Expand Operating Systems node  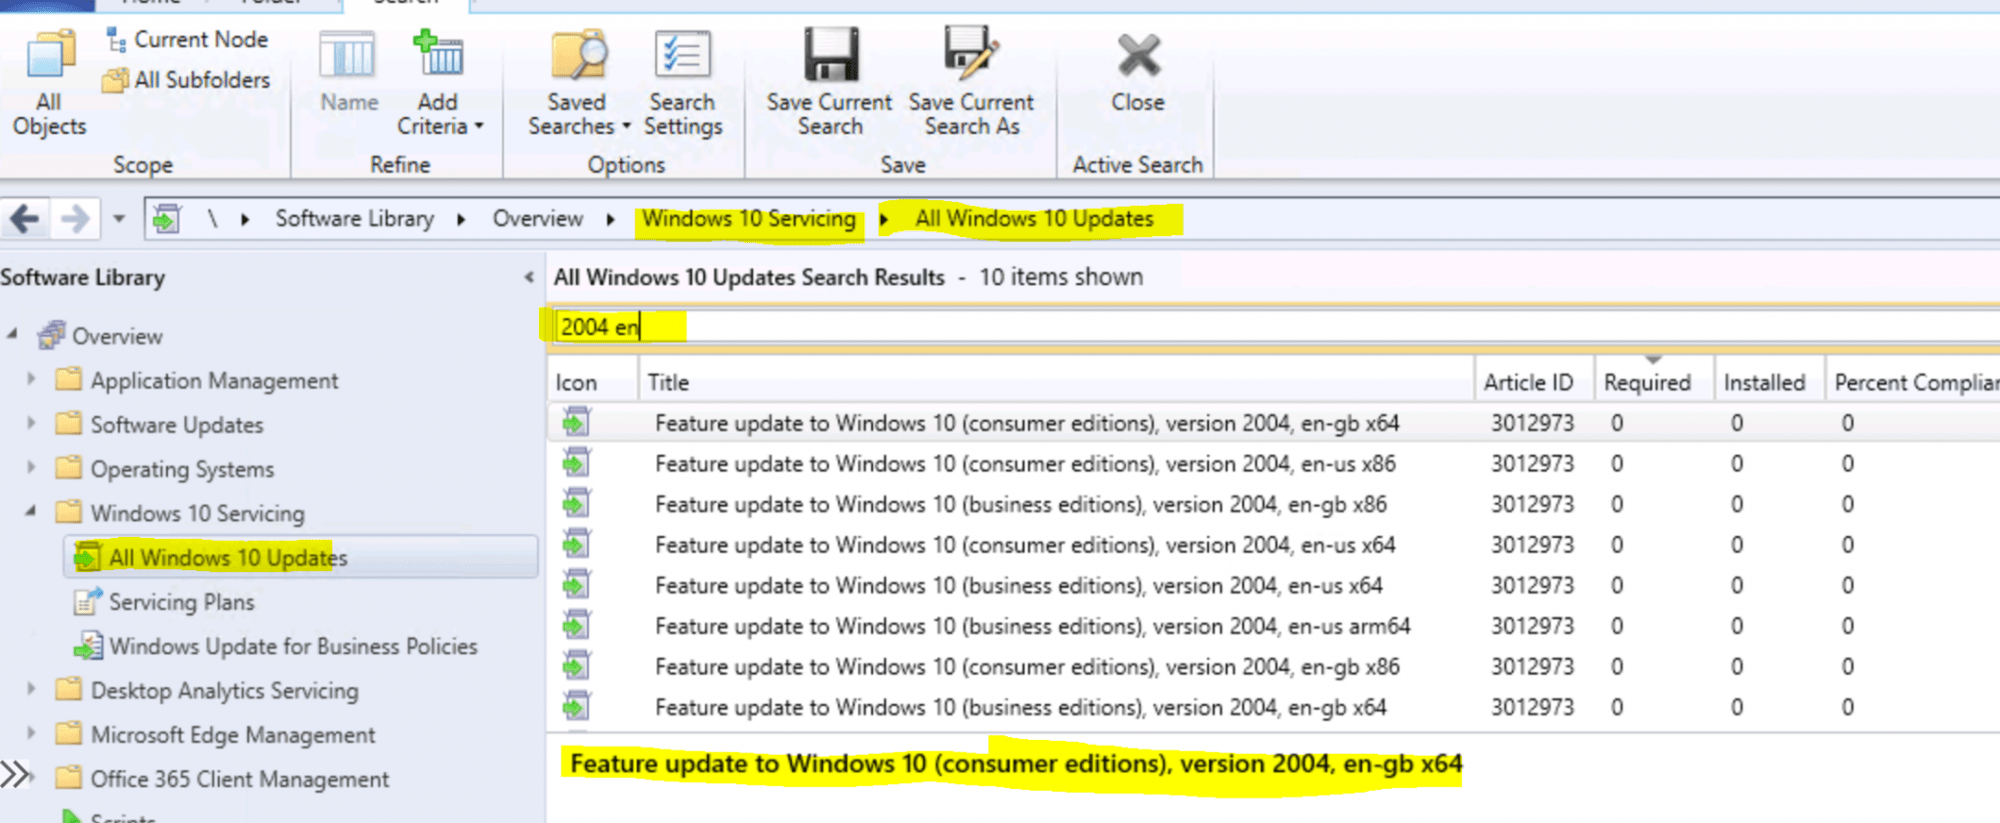[31, 467]
